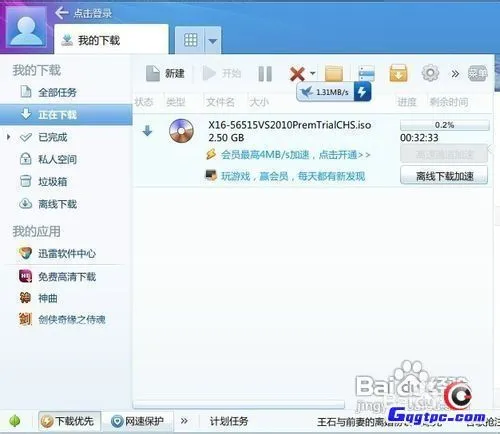500x434 pixels.
Task: Click the 离线下载加速 button
Action: point(444,175)
